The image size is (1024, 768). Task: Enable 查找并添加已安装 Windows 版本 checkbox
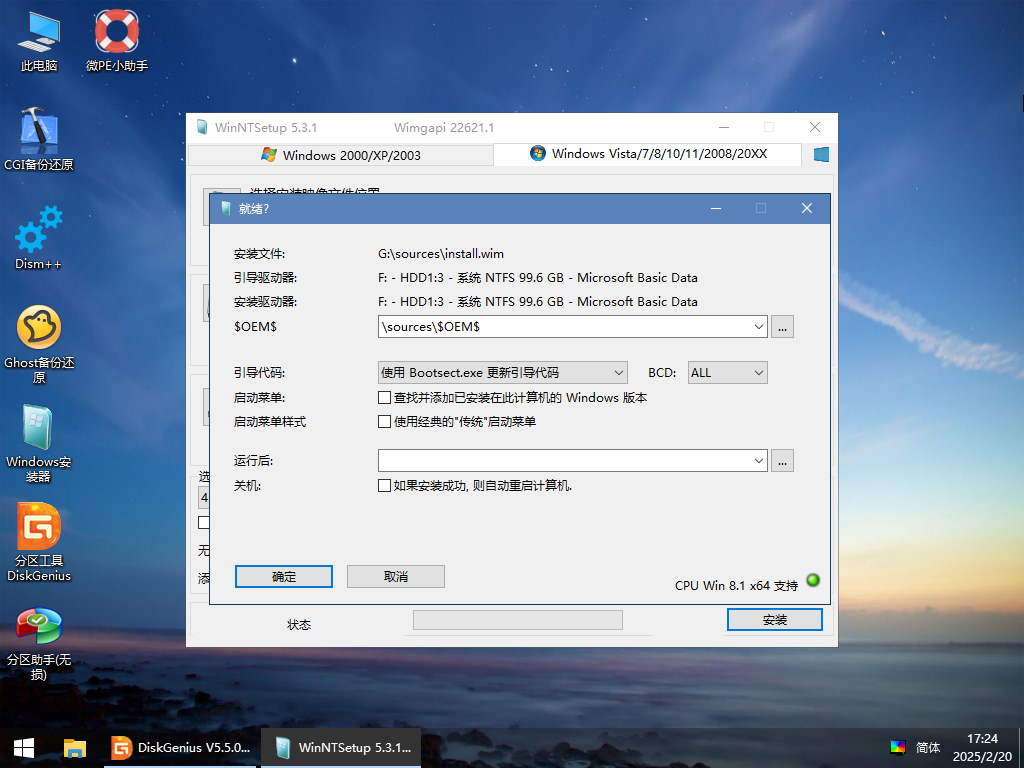(385, 398)
